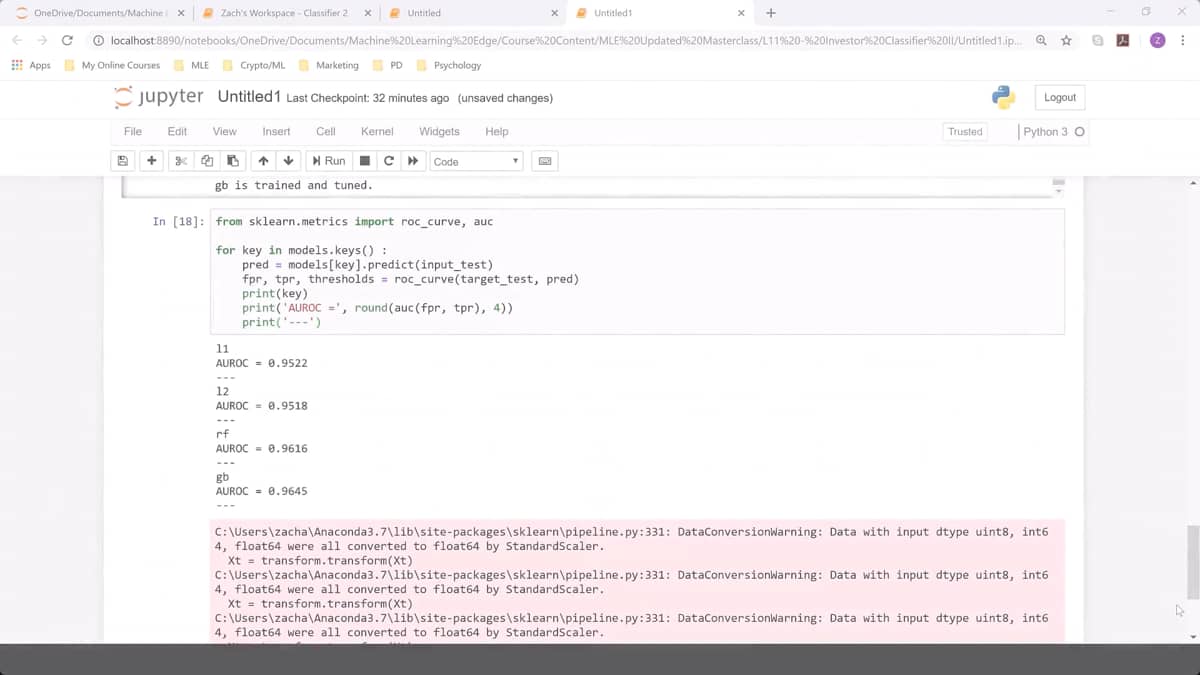1200x675 pixels.
Task: Select 'AUROC = 0.9616' output line
Action: pos(262,449)
